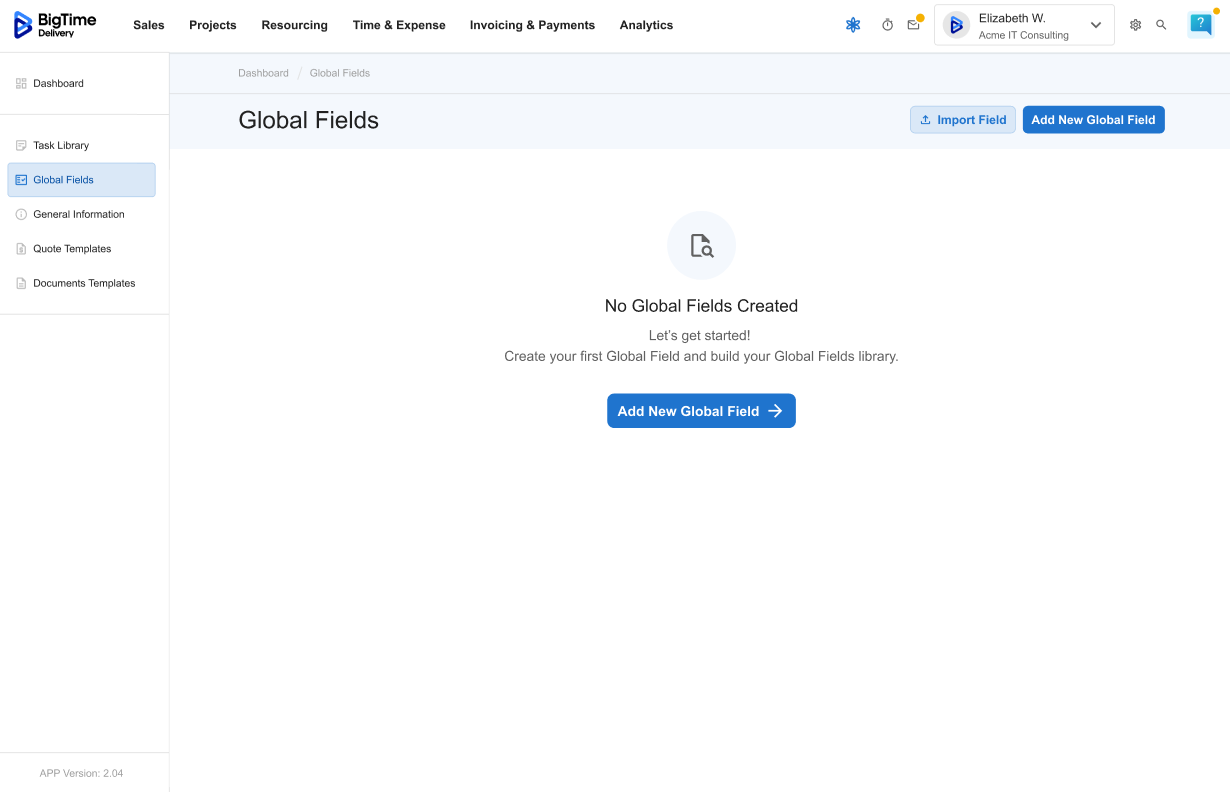This screenshot has height=792, width=1230.
Task: Open the mail notifications icon
Action: (x=913, y=25)
